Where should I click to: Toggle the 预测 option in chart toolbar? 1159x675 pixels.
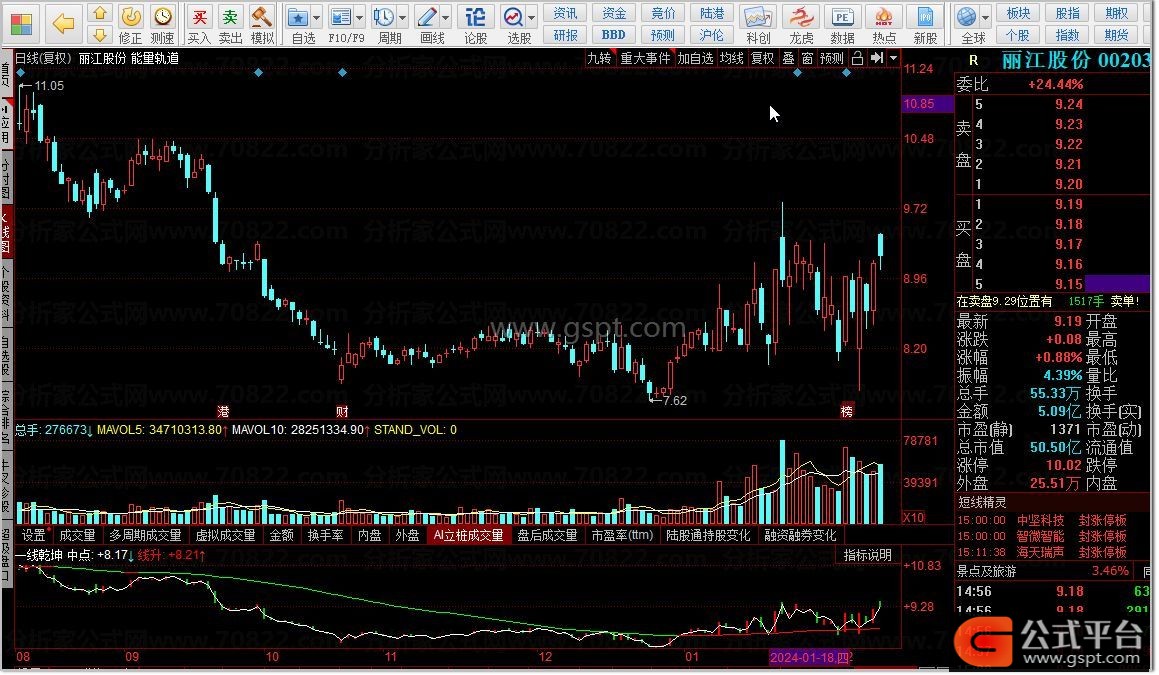point(832,58)
